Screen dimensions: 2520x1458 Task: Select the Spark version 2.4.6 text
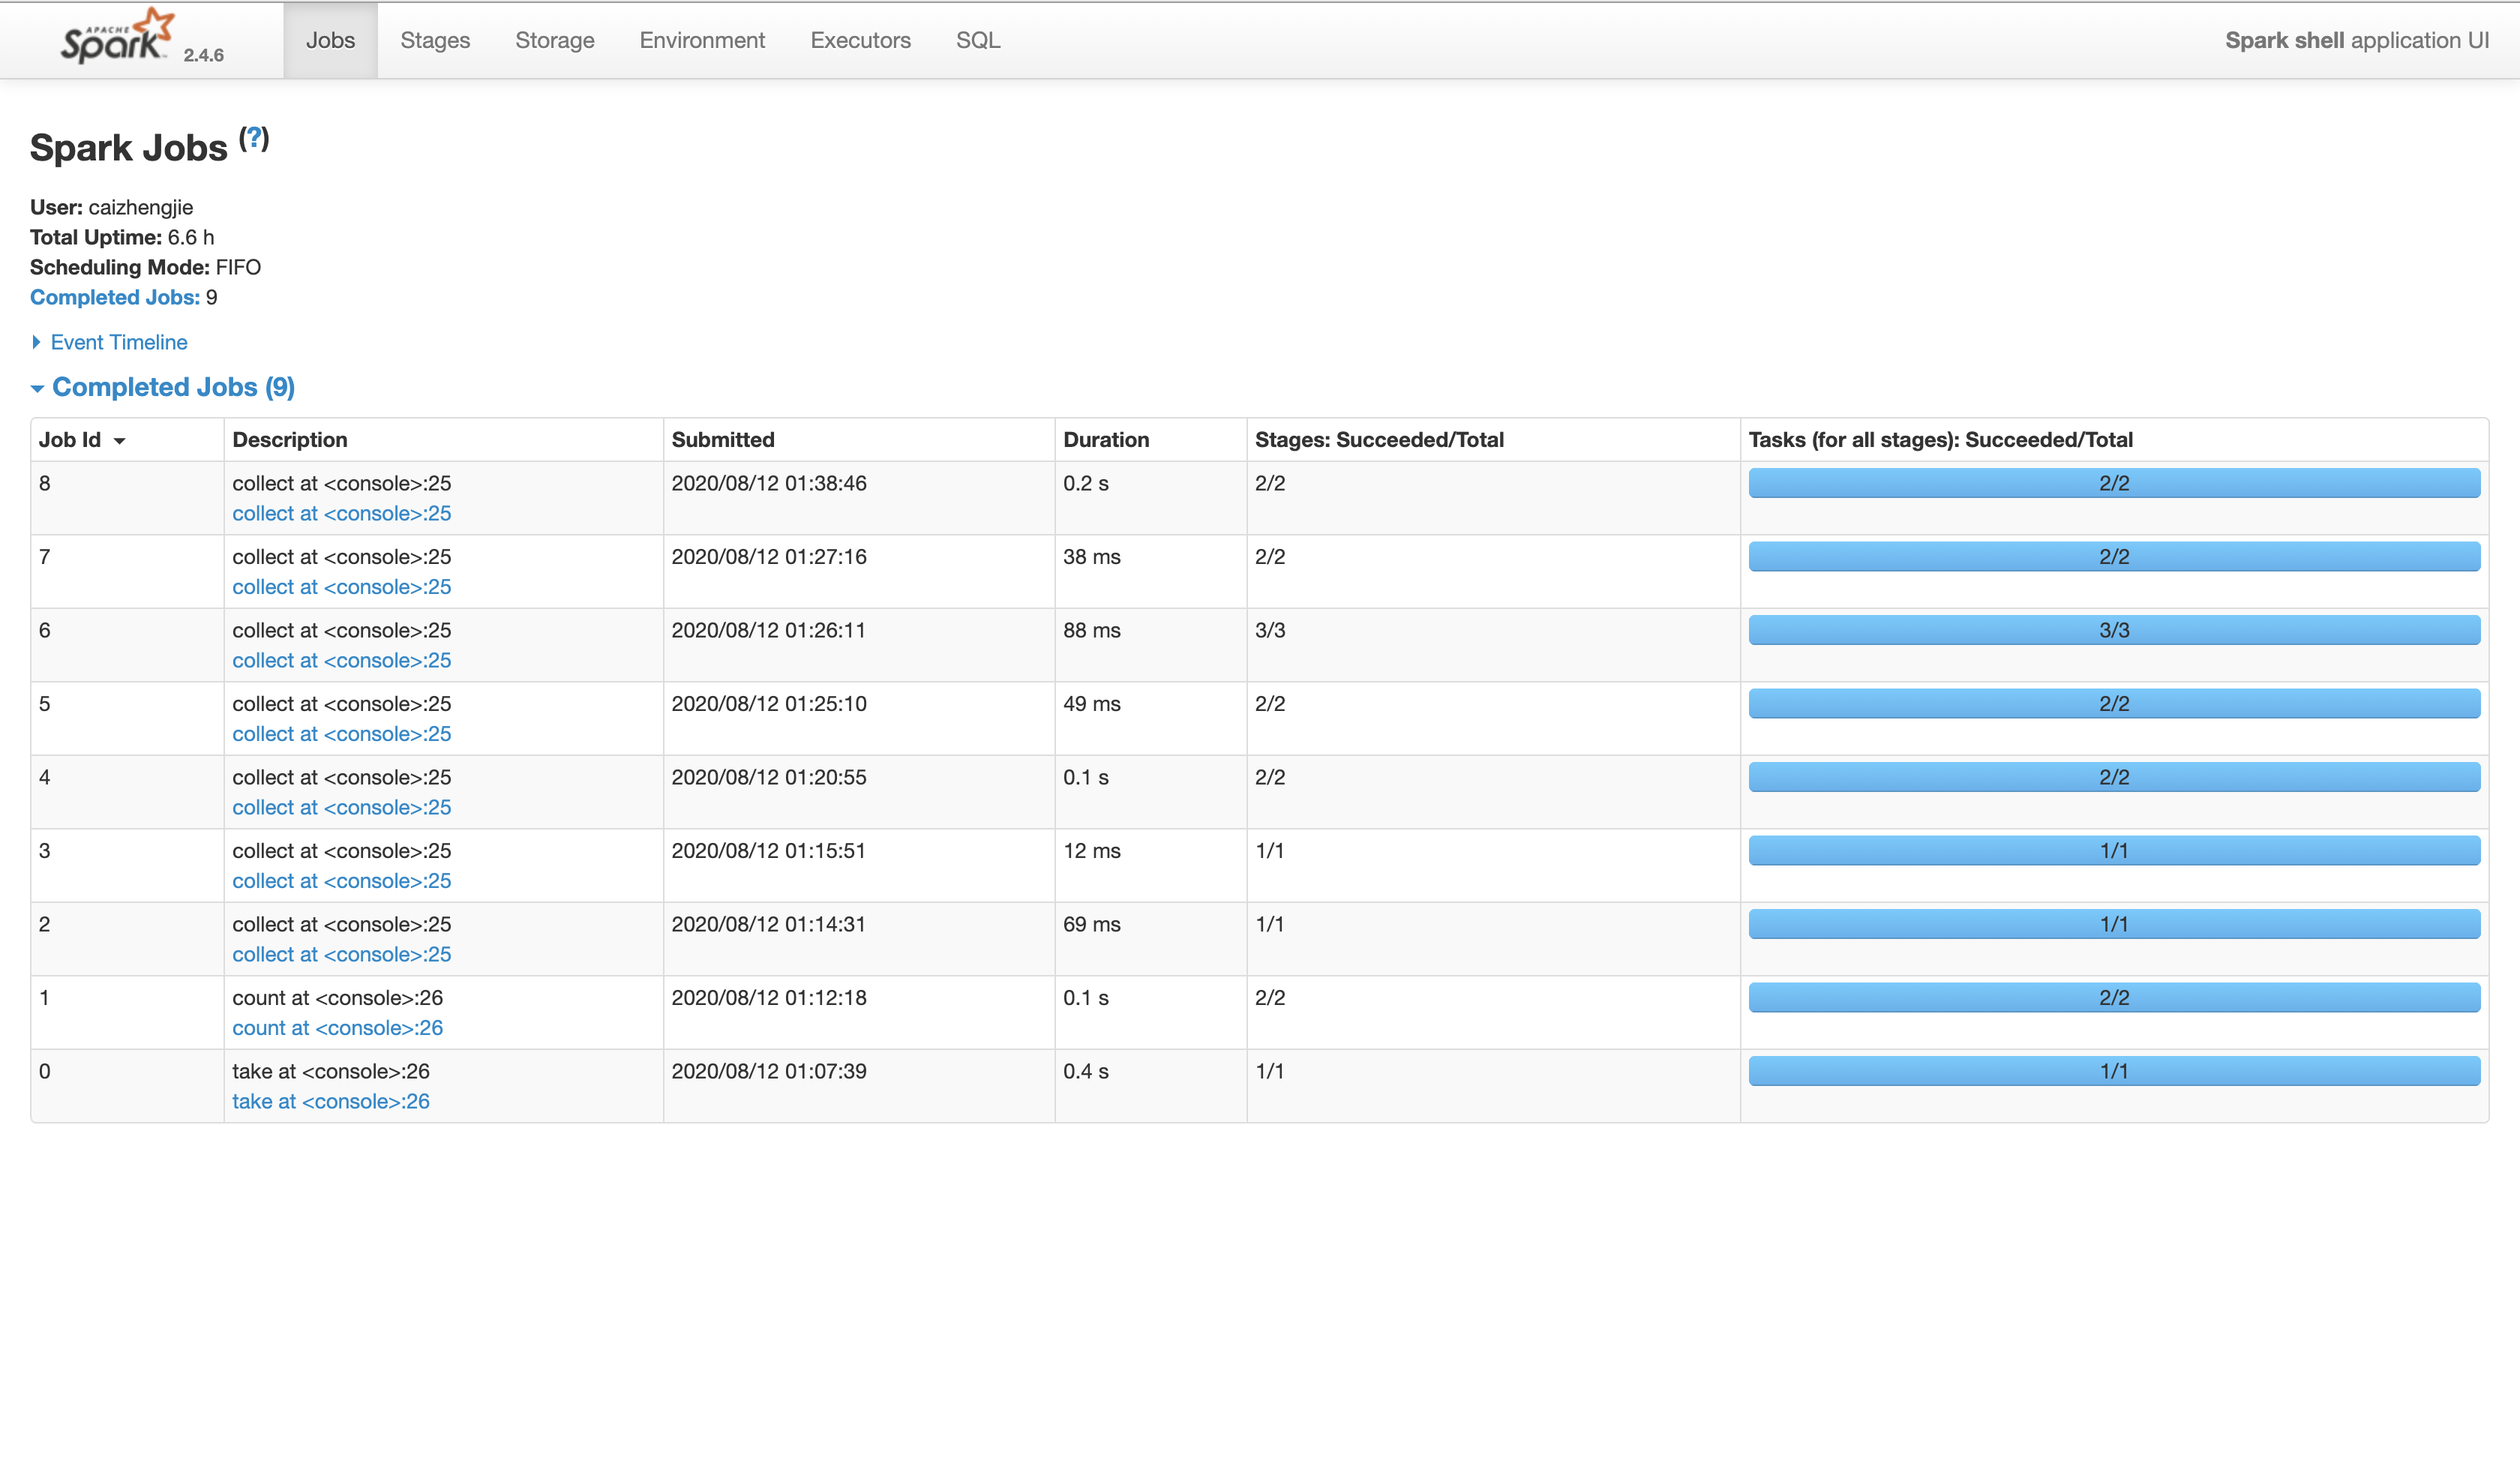204,55
